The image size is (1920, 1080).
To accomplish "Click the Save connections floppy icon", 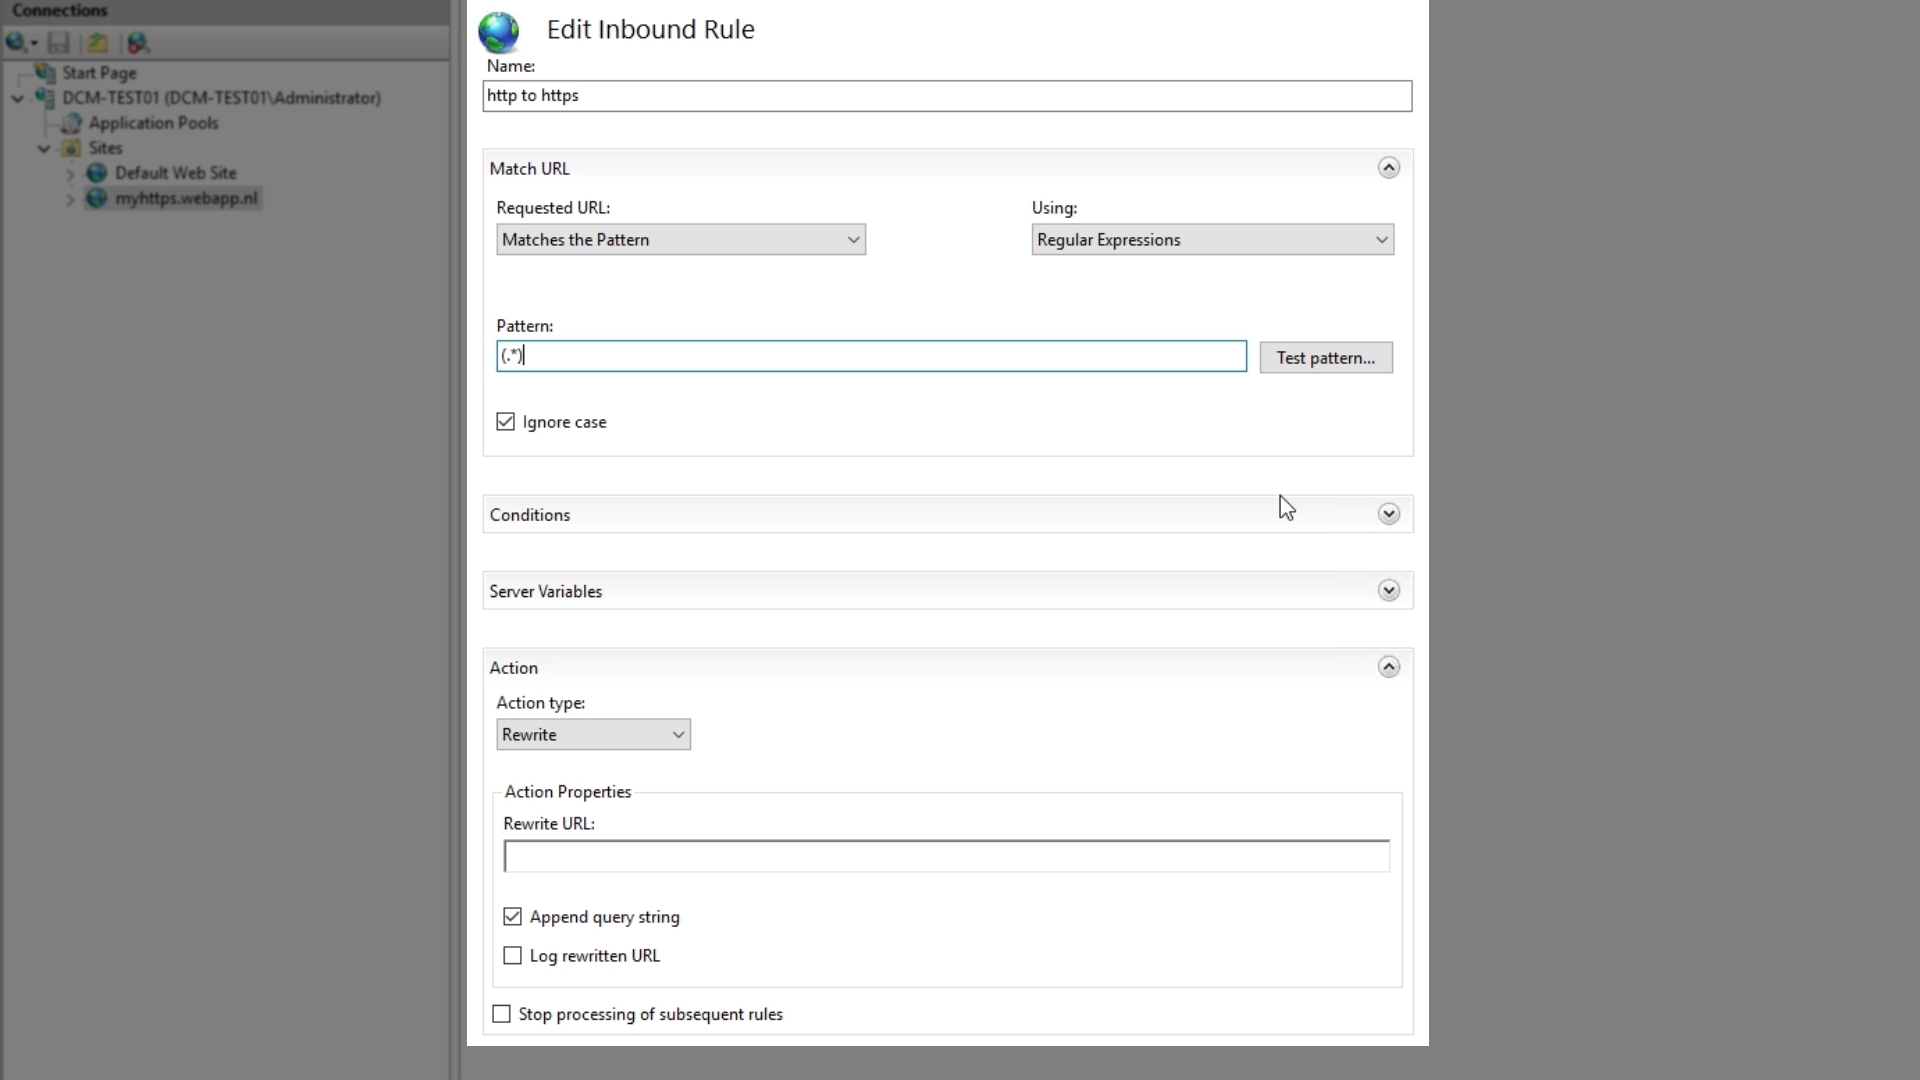I will pyautogui.click(x=59, y=43).
